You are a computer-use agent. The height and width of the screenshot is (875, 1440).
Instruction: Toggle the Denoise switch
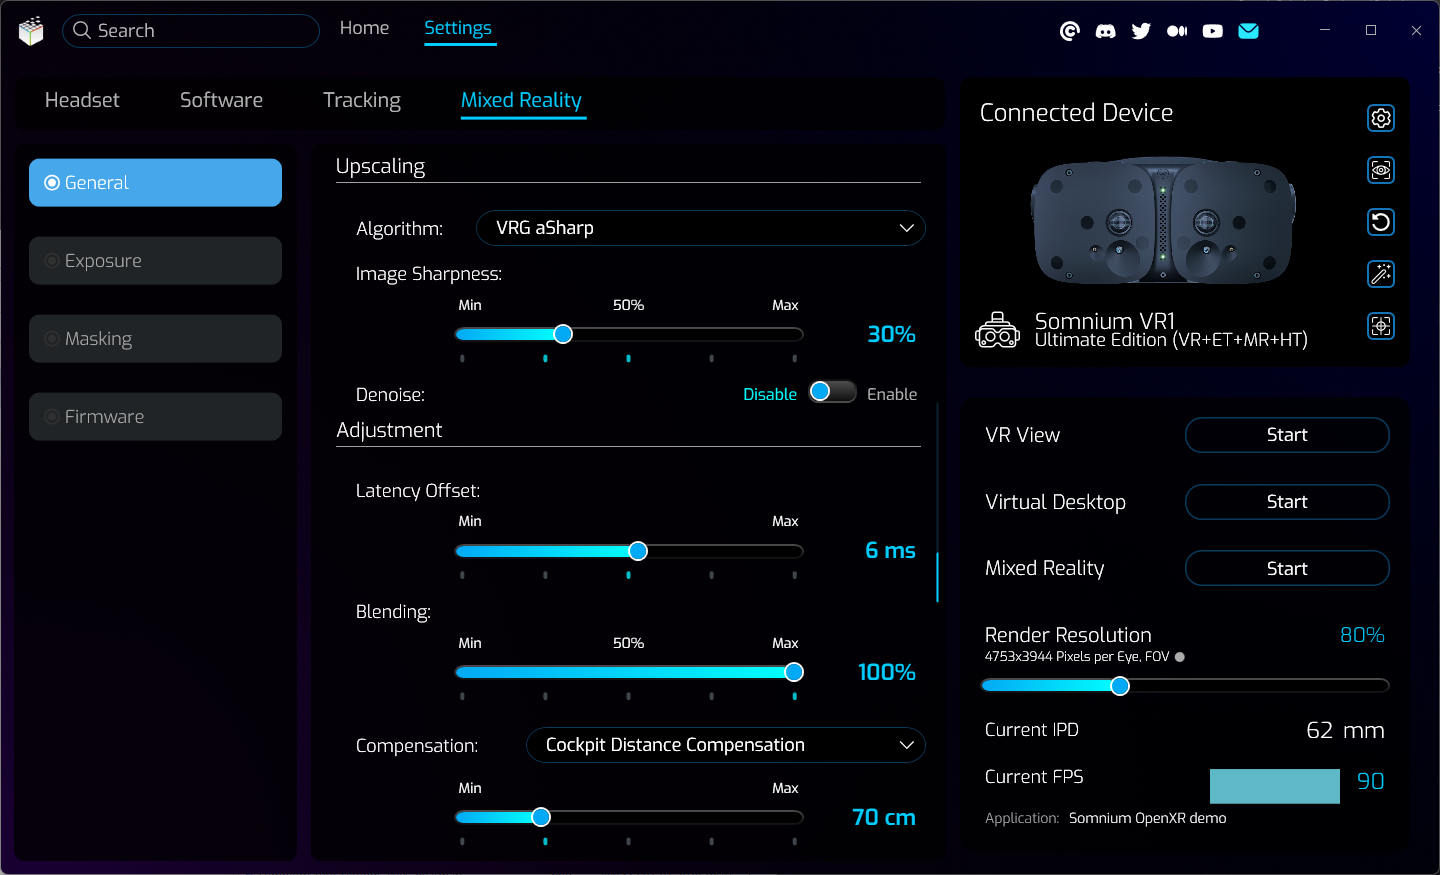click(x=832, y=392)
